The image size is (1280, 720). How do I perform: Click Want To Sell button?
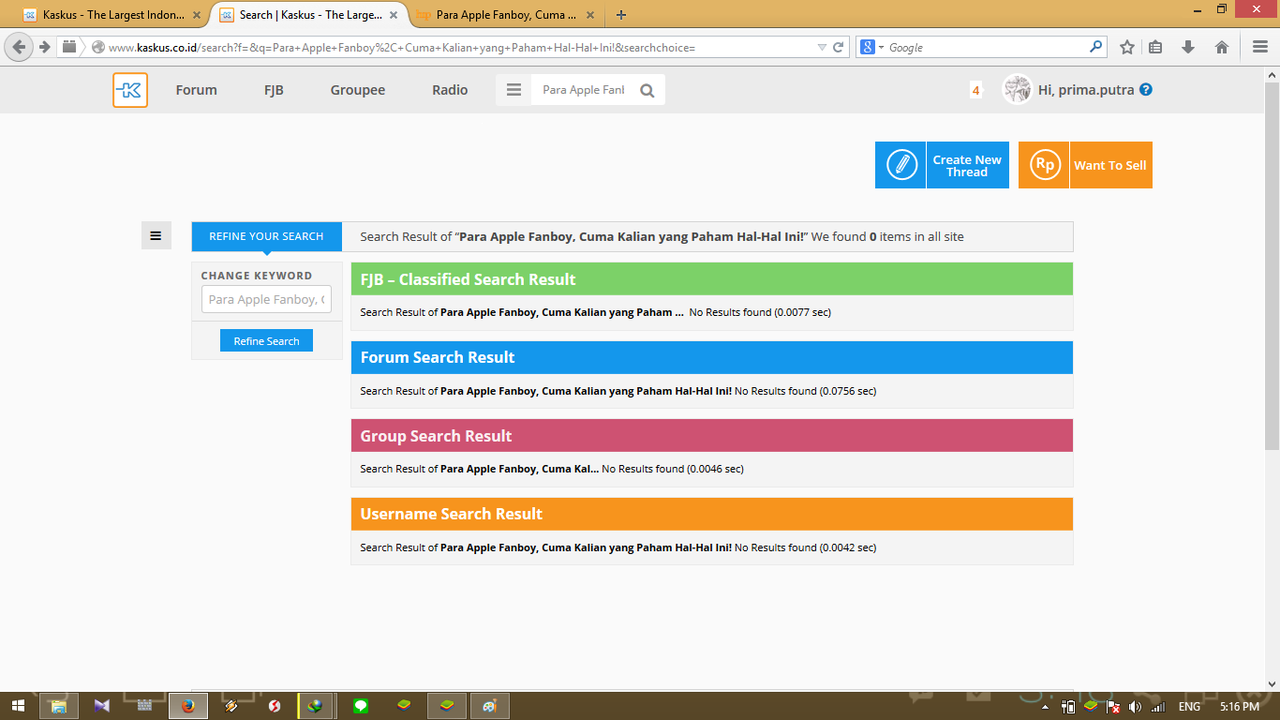1085,165
